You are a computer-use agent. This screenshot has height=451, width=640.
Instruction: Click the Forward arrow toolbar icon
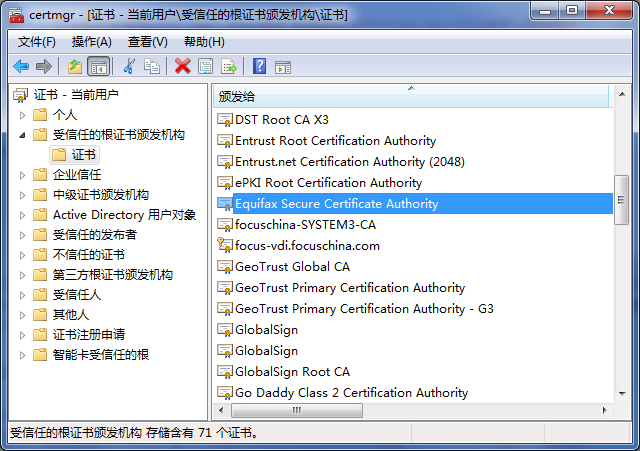pyautogui.click(x=44, y=66)
